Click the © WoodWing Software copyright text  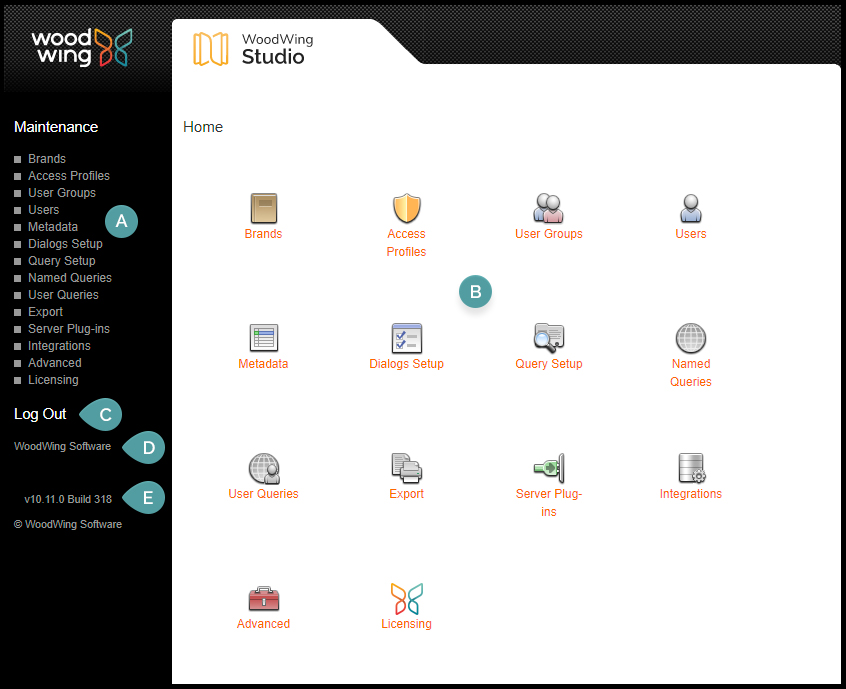pyautogui.click(x=68, y=524)
